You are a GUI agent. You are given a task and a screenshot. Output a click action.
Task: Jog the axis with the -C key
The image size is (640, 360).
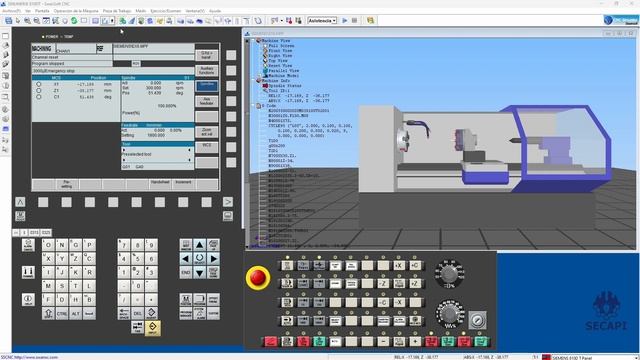383,302
